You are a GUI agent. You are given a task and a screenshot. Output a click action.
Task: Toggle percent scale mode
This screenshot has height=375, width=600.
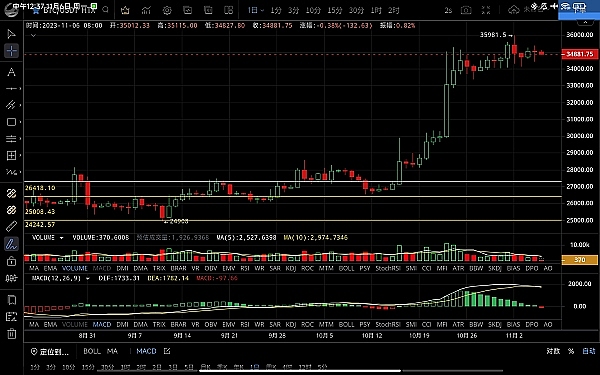pyautogui.click(x=571, y=351)
